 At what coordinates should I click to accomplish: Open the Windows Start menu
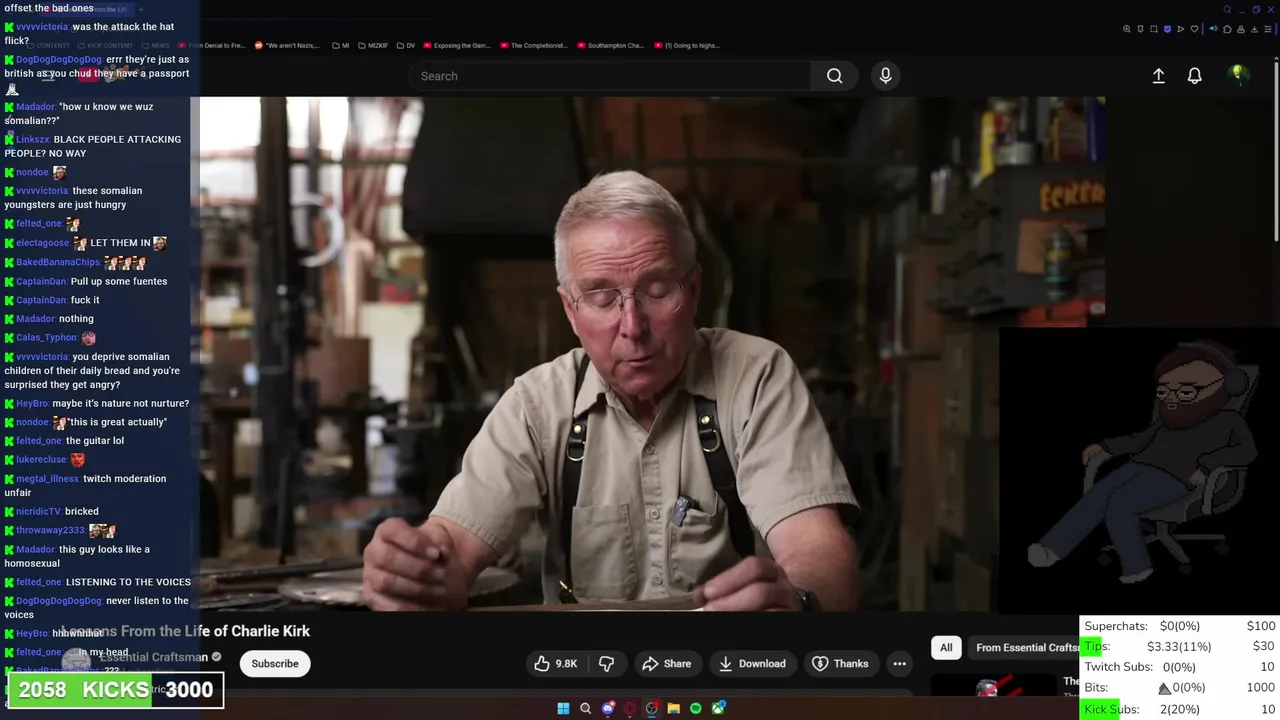563,709
